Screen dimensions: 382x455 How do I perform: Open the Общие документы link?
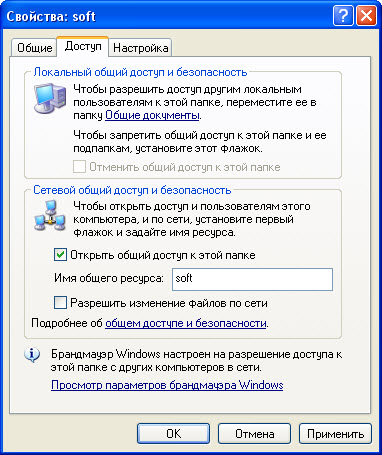tap(152, 115)
